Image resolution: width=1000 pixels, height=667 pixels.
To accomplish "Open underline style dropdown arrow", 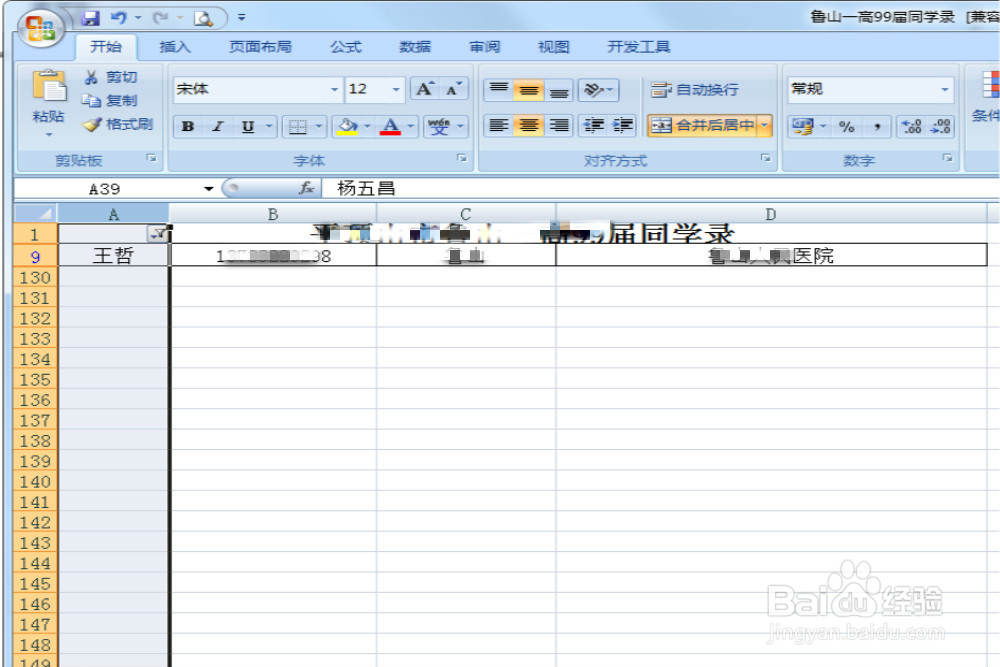I will (269, 126).
